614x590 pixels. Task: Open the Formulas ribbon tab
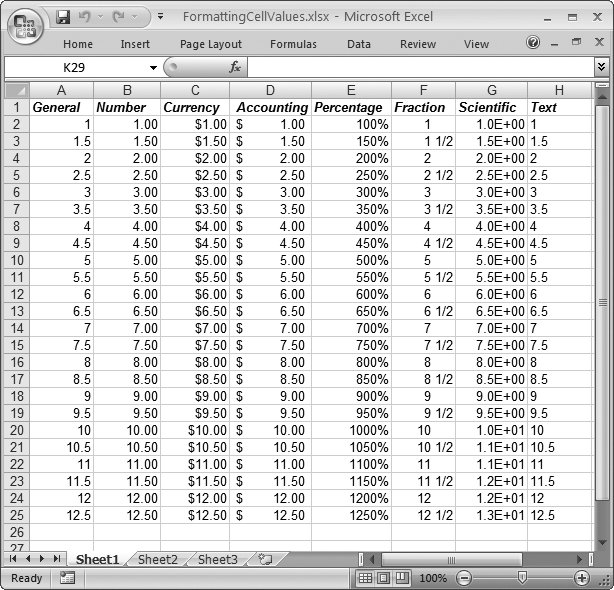(293, 44)
